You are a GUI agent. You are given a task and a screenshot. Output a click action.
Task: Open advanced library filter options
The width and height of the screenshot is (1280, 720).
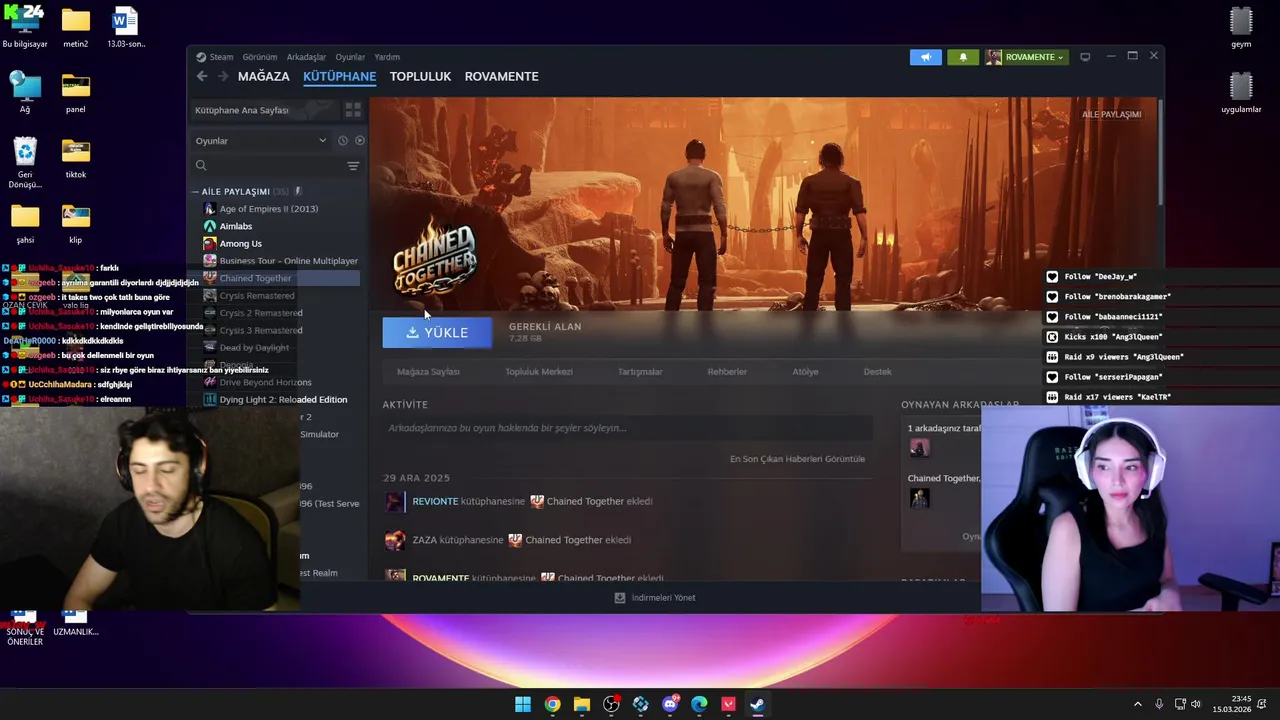point(353,165)
